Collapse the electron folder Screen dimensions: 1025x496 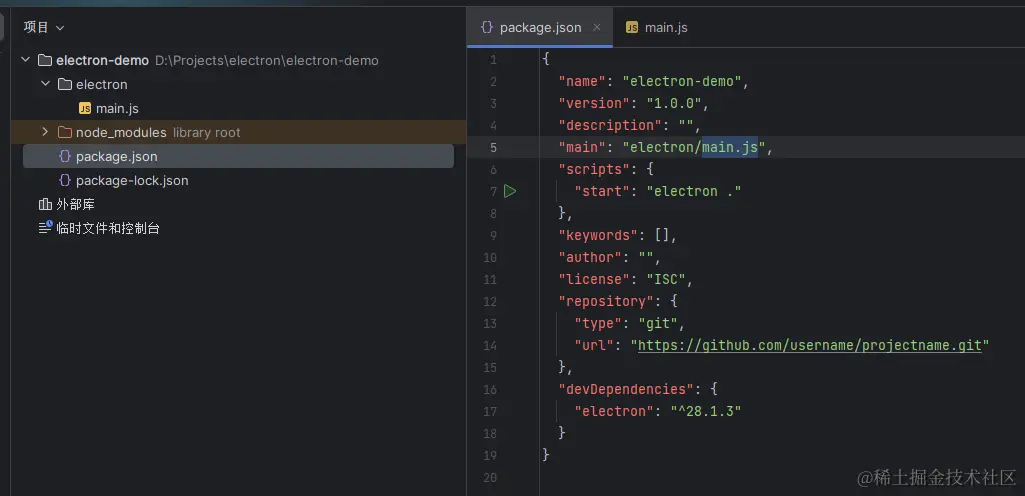click(45, 84)
